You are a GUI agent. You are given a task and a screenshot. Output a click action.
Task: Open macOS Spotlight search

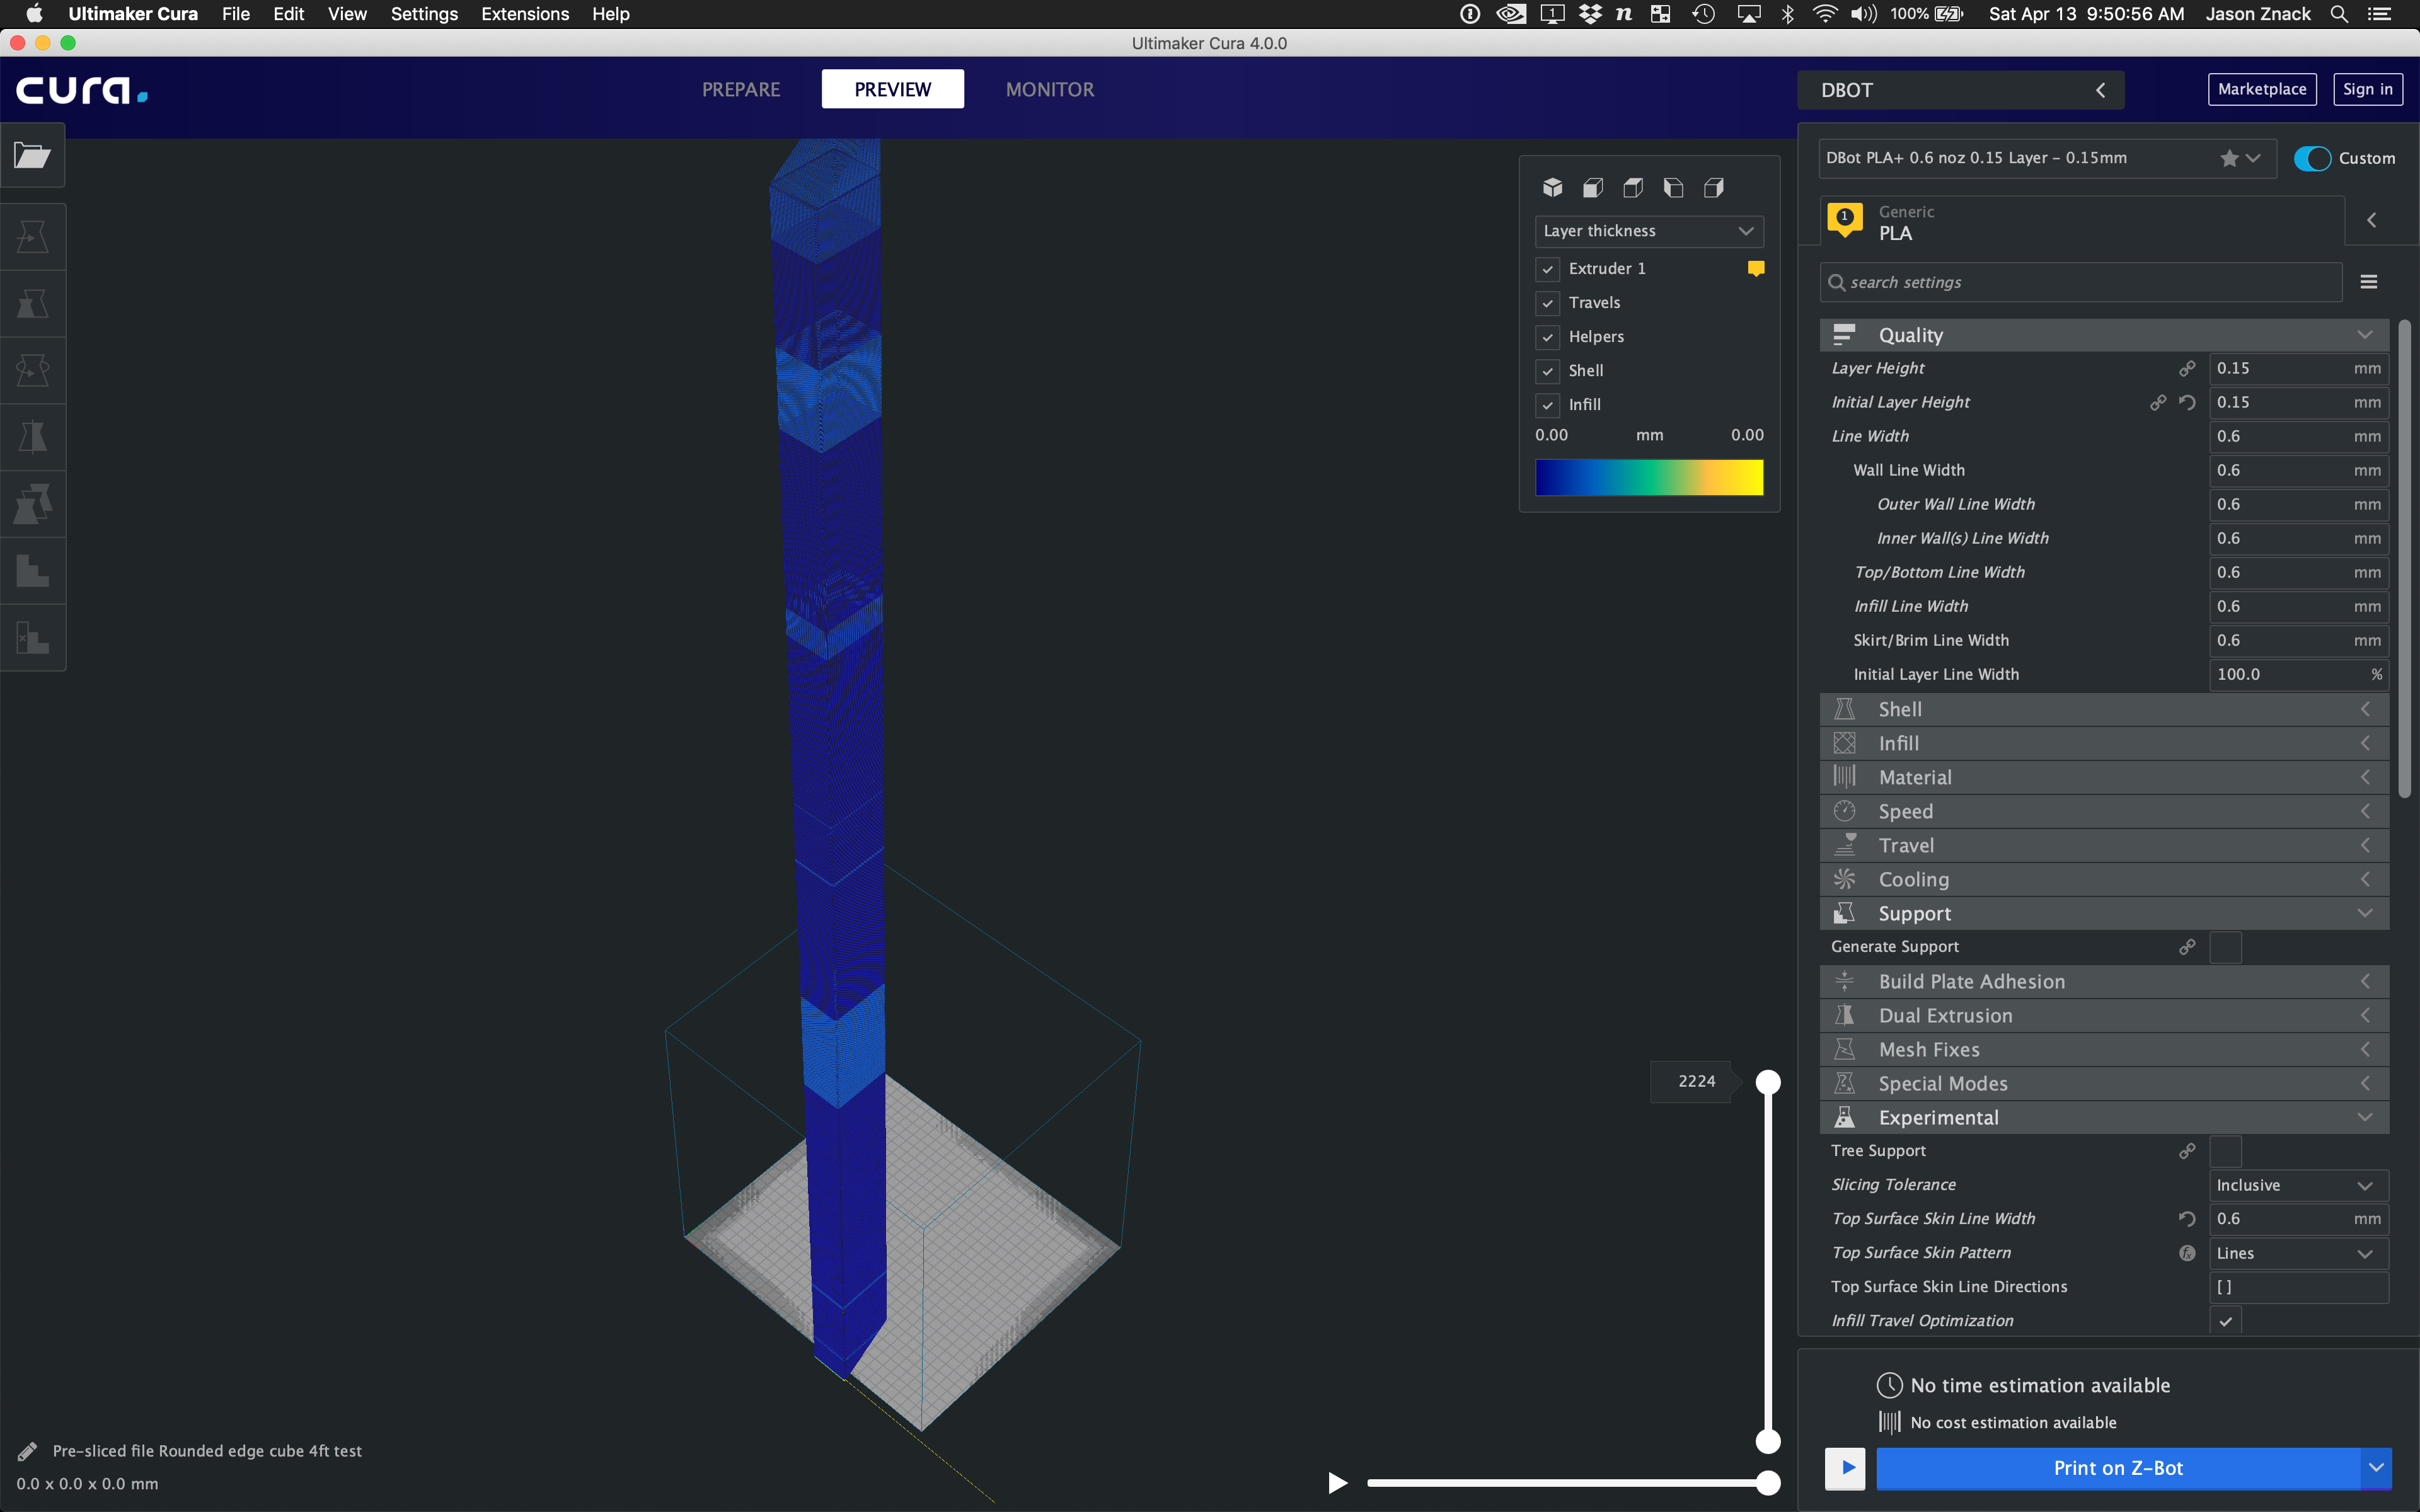point(2339,14)
